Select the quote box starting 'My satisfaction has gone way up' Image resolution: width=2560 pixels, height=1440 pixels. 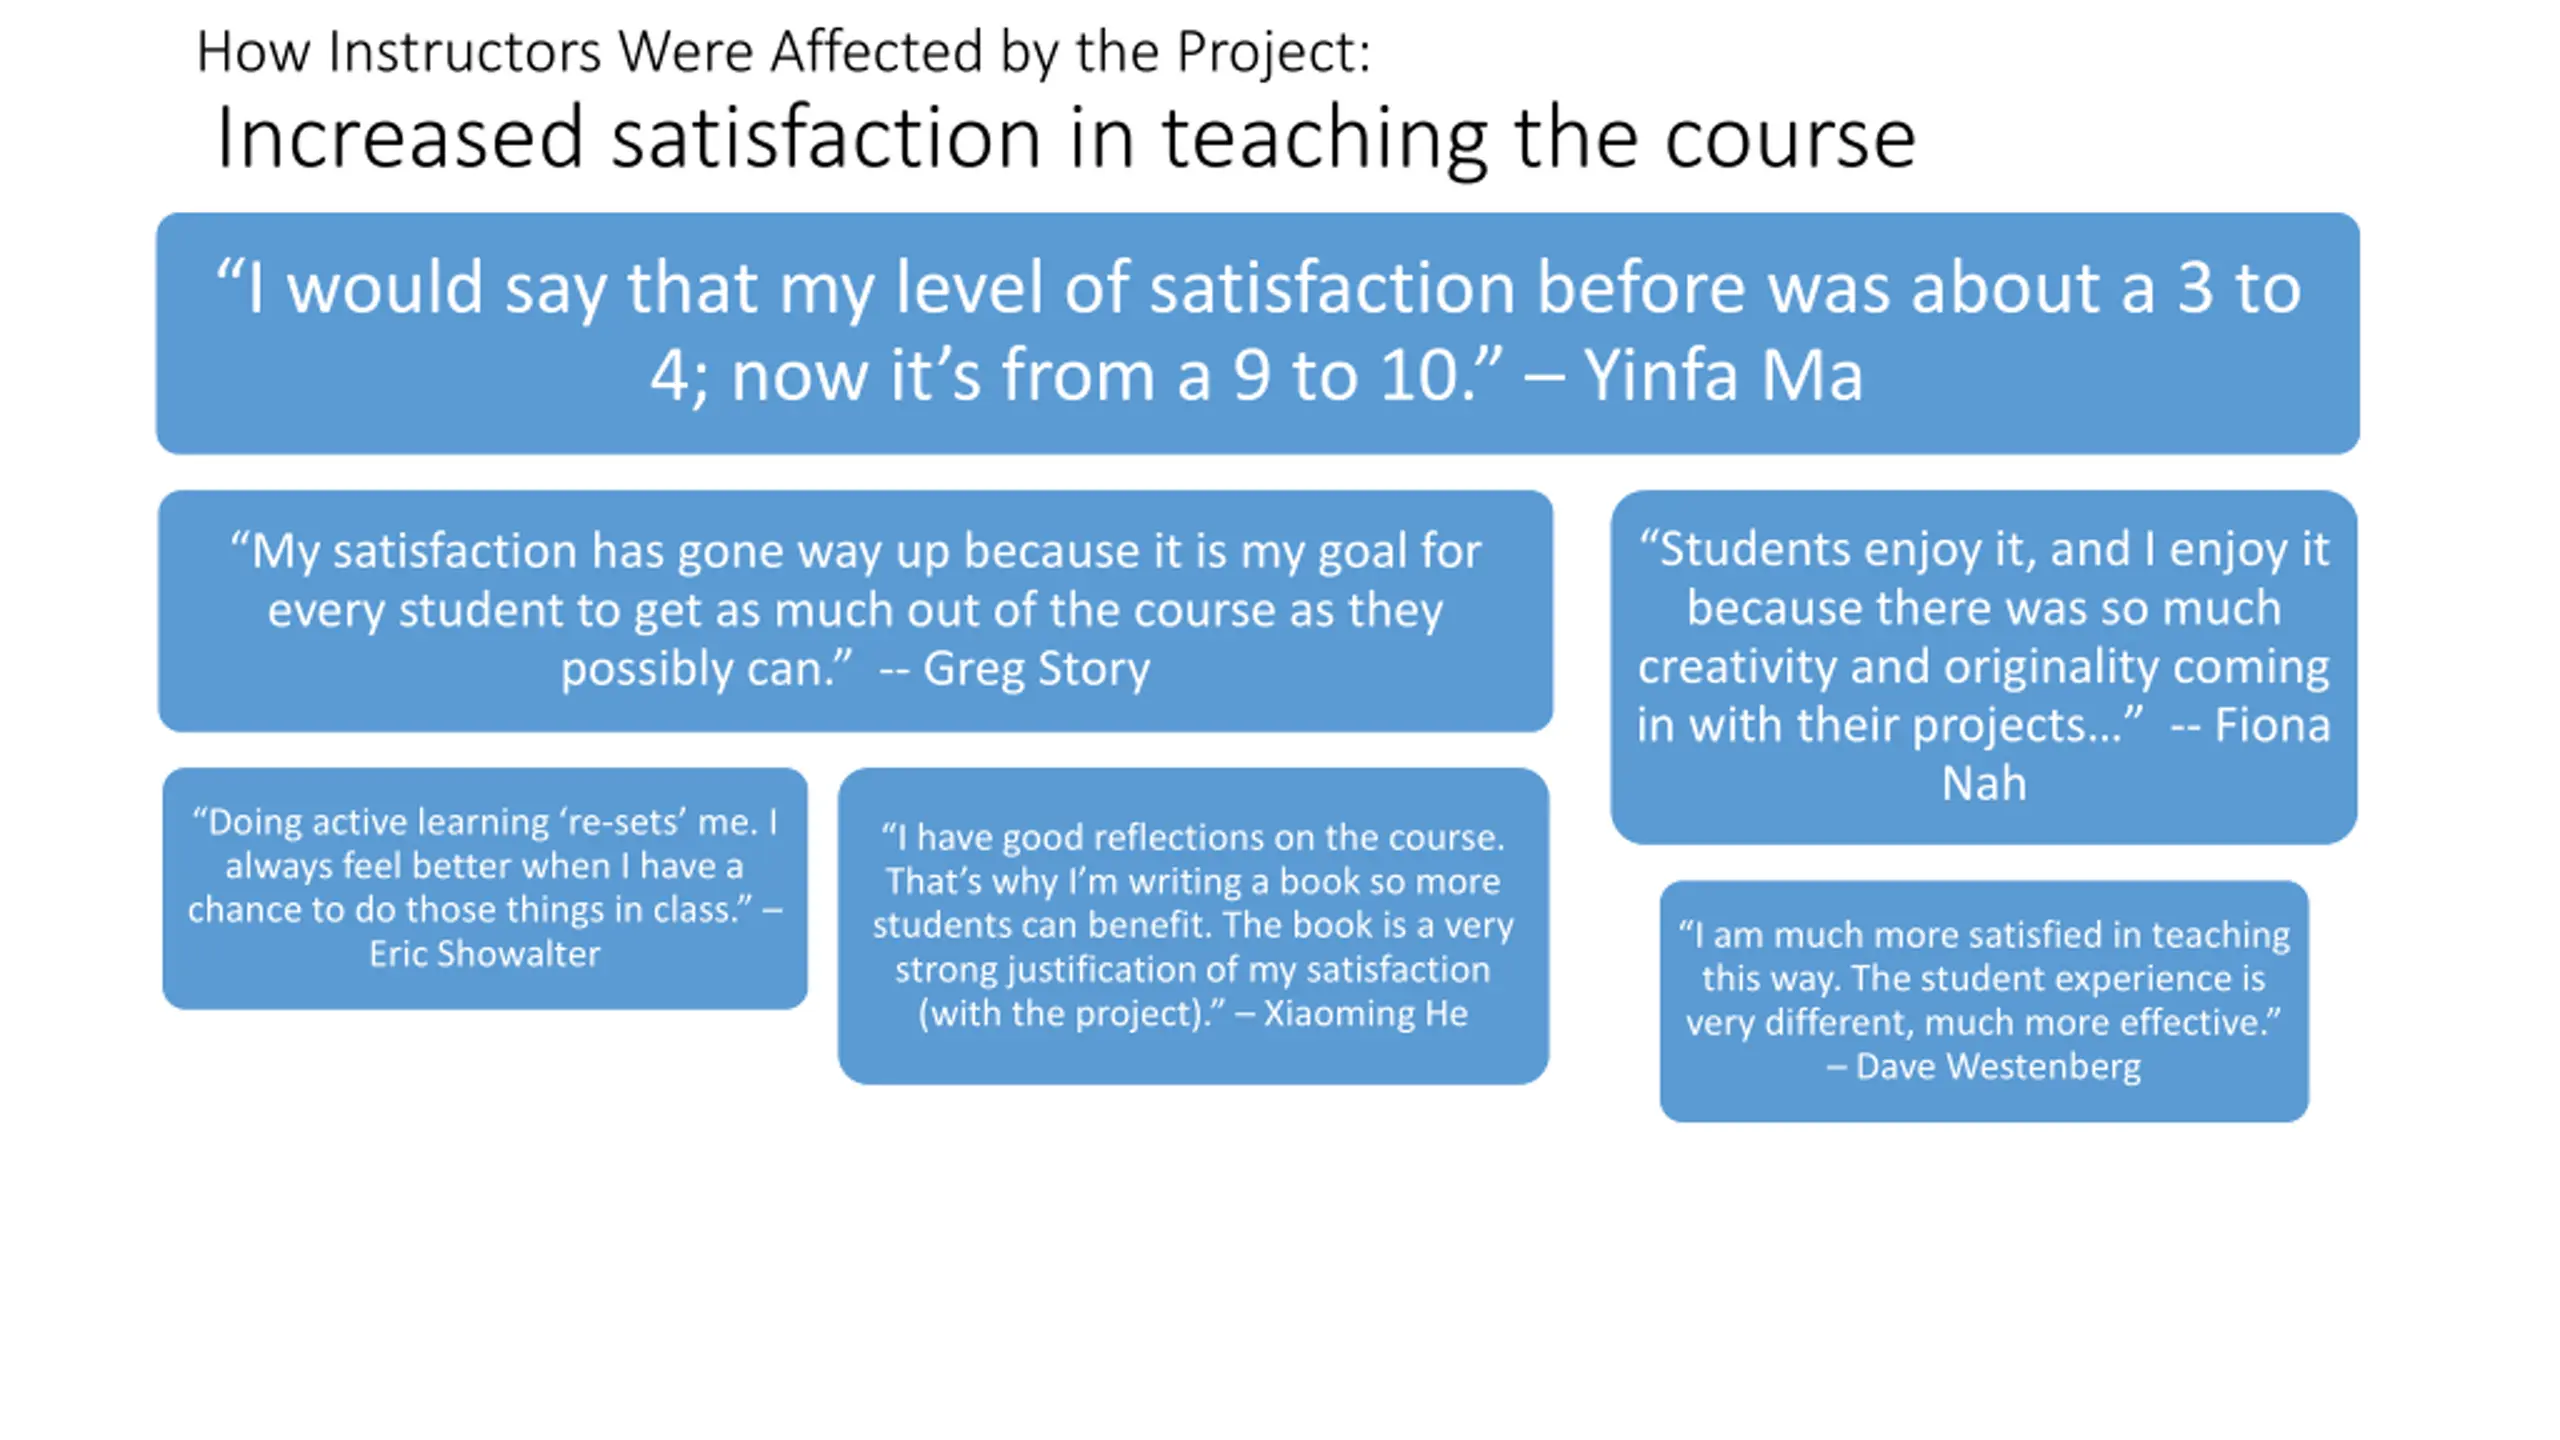855,611
